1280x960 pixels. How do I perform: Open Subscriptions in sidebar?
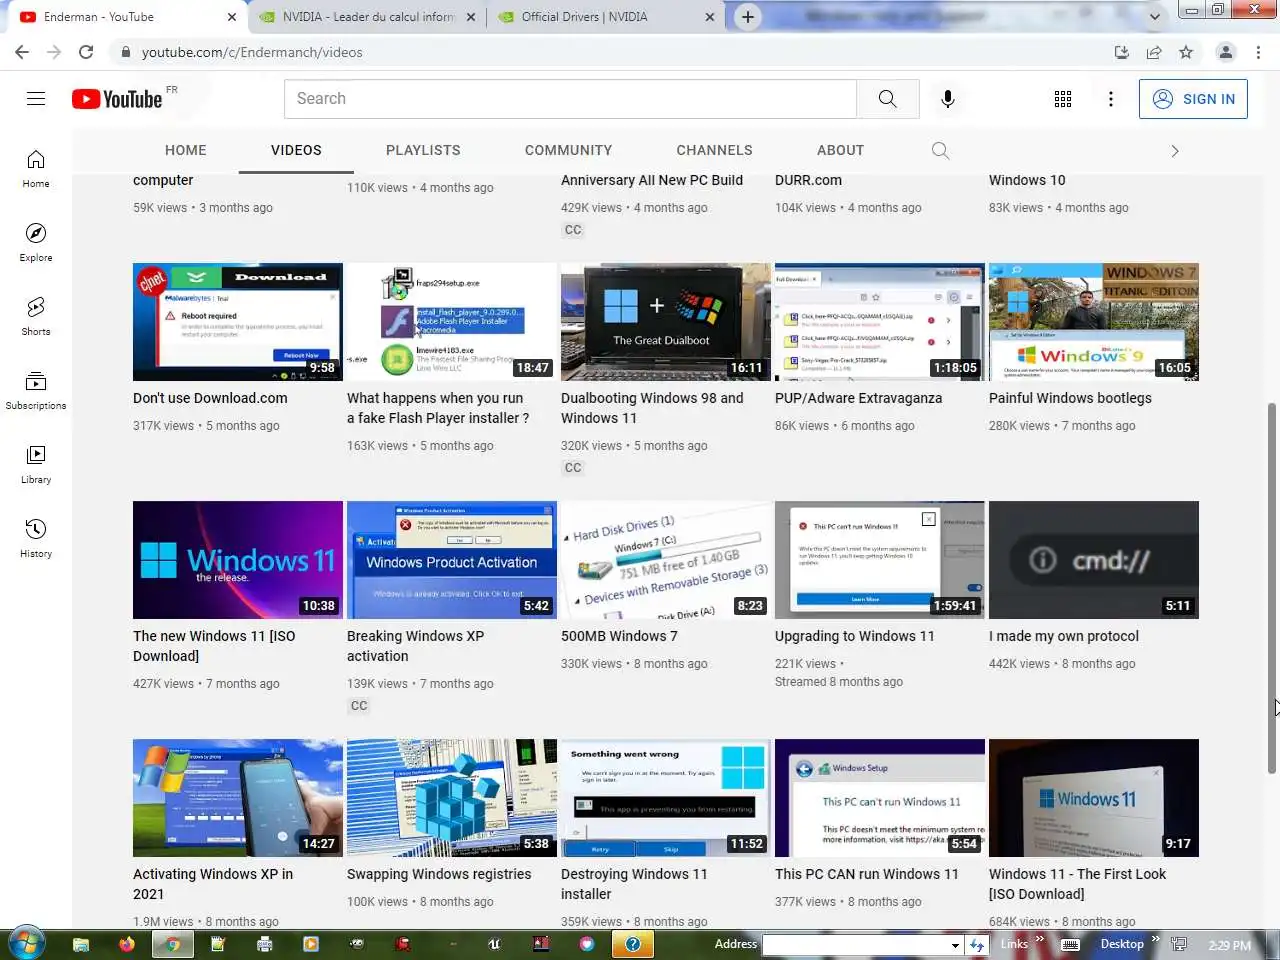click(x=36, y=391)
